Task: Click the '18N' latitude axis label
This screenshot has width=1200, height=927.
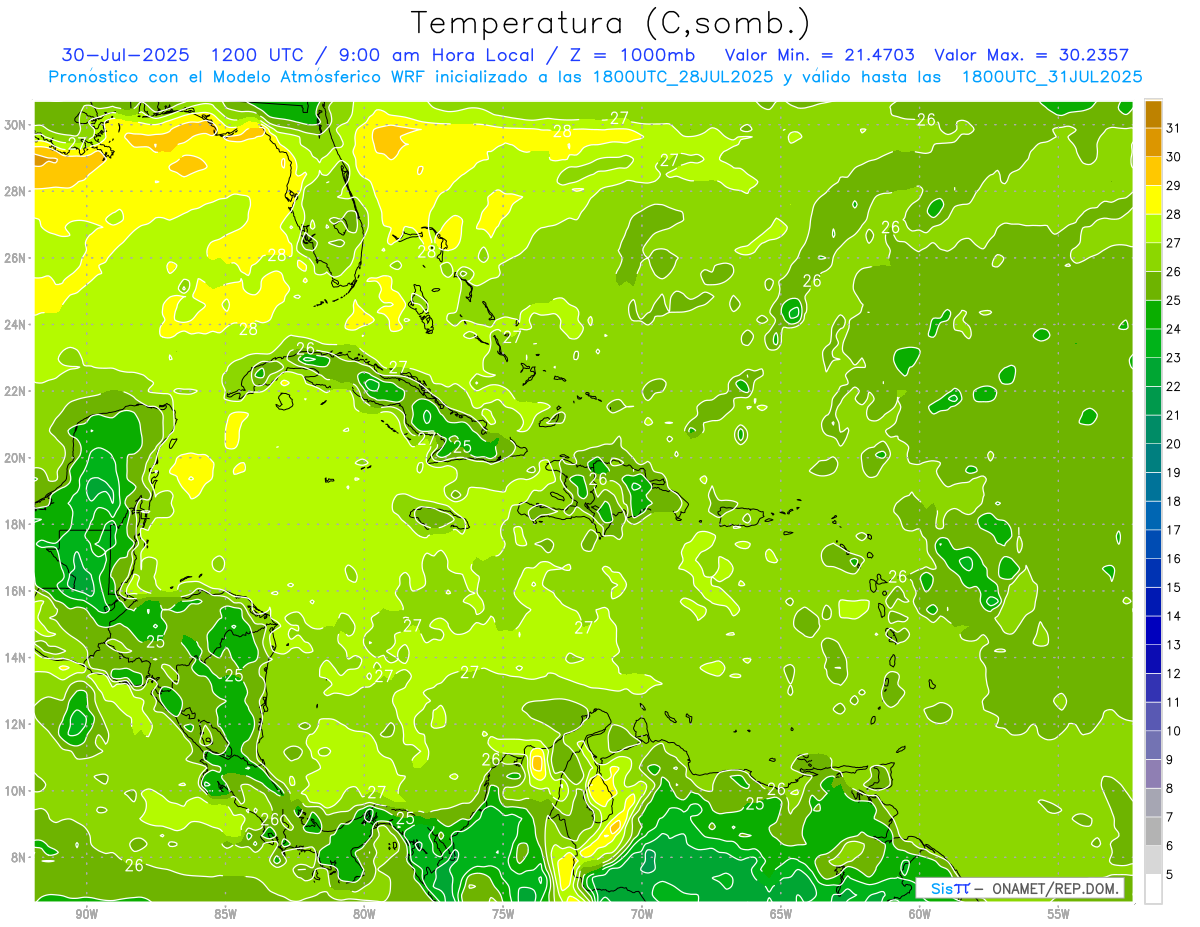Action: [x=17, y=524]
